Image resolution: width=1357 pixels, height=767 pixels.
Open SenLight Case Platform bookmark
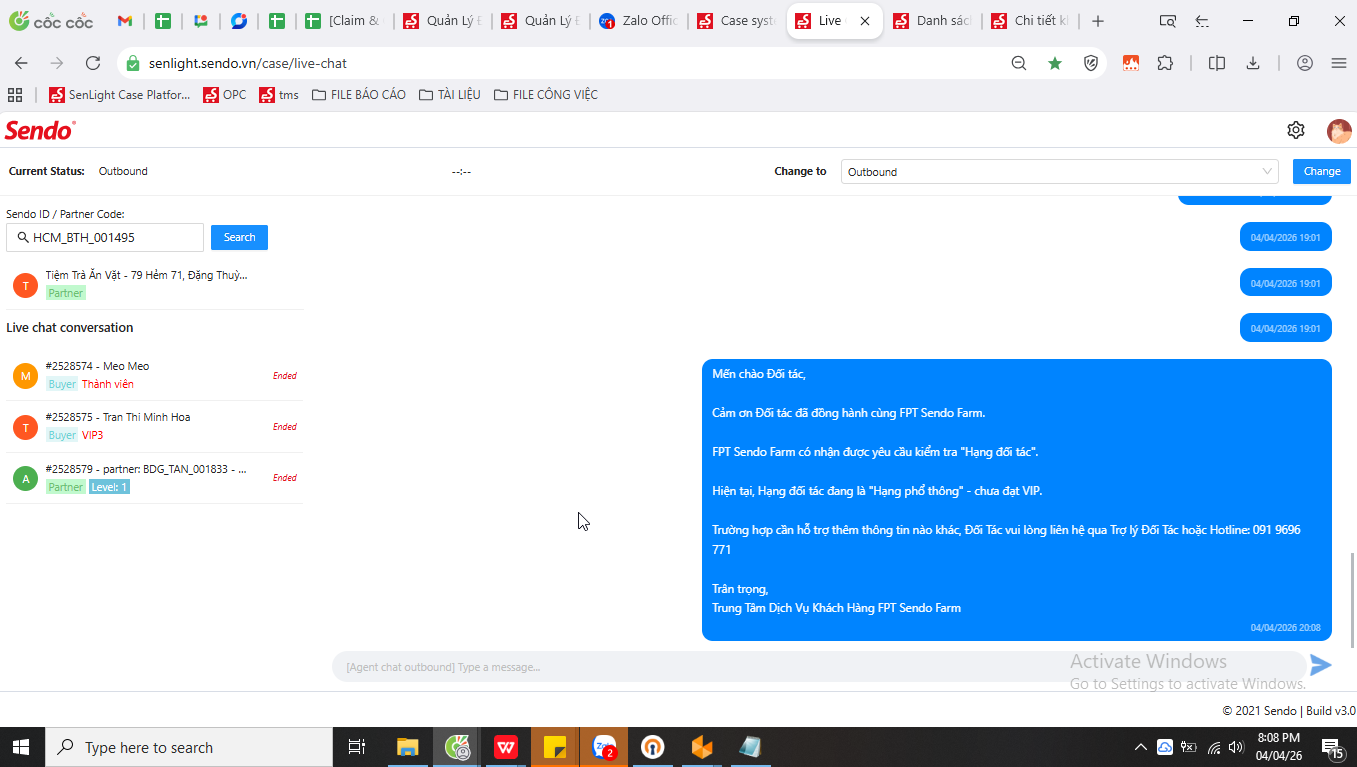tap(120, 95)
